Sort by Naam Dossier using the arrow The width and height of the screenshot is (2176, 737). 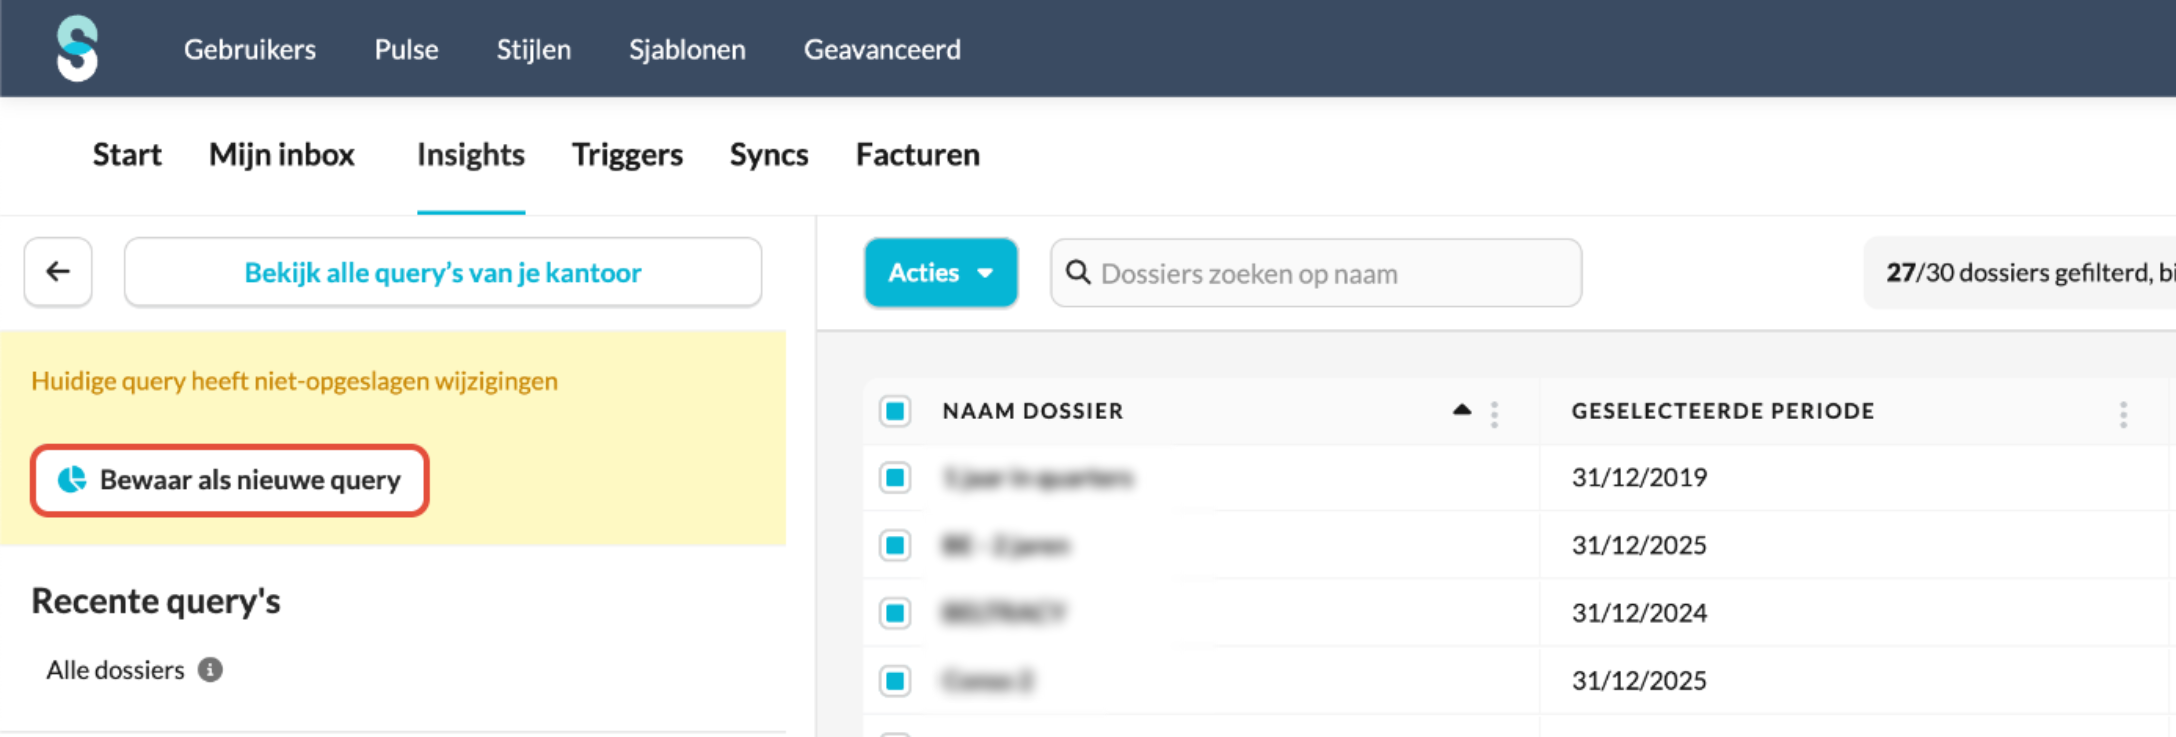[1462, 409]
